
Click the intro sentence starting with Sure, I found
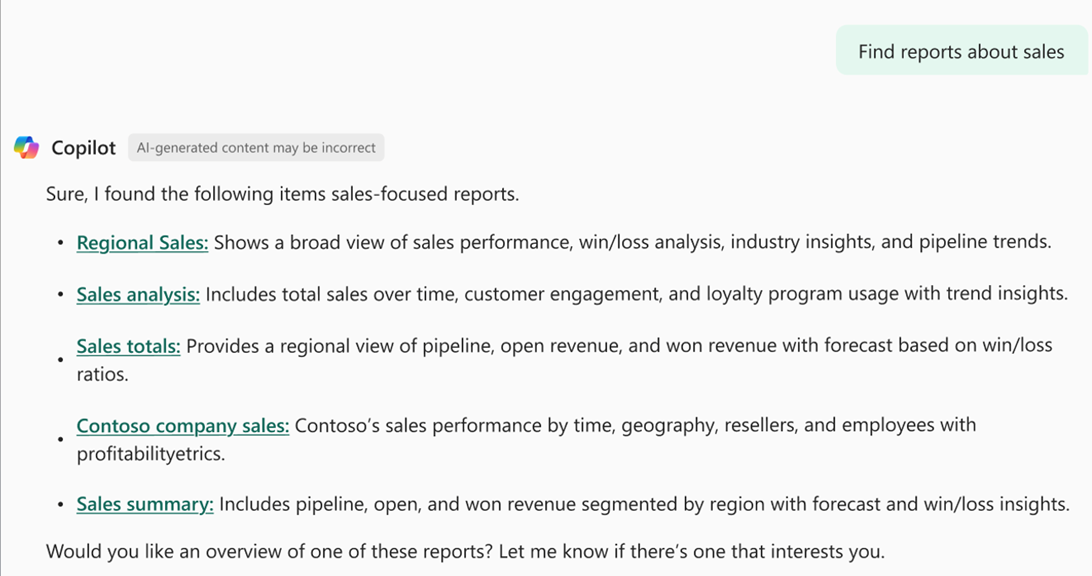[282, 194]
